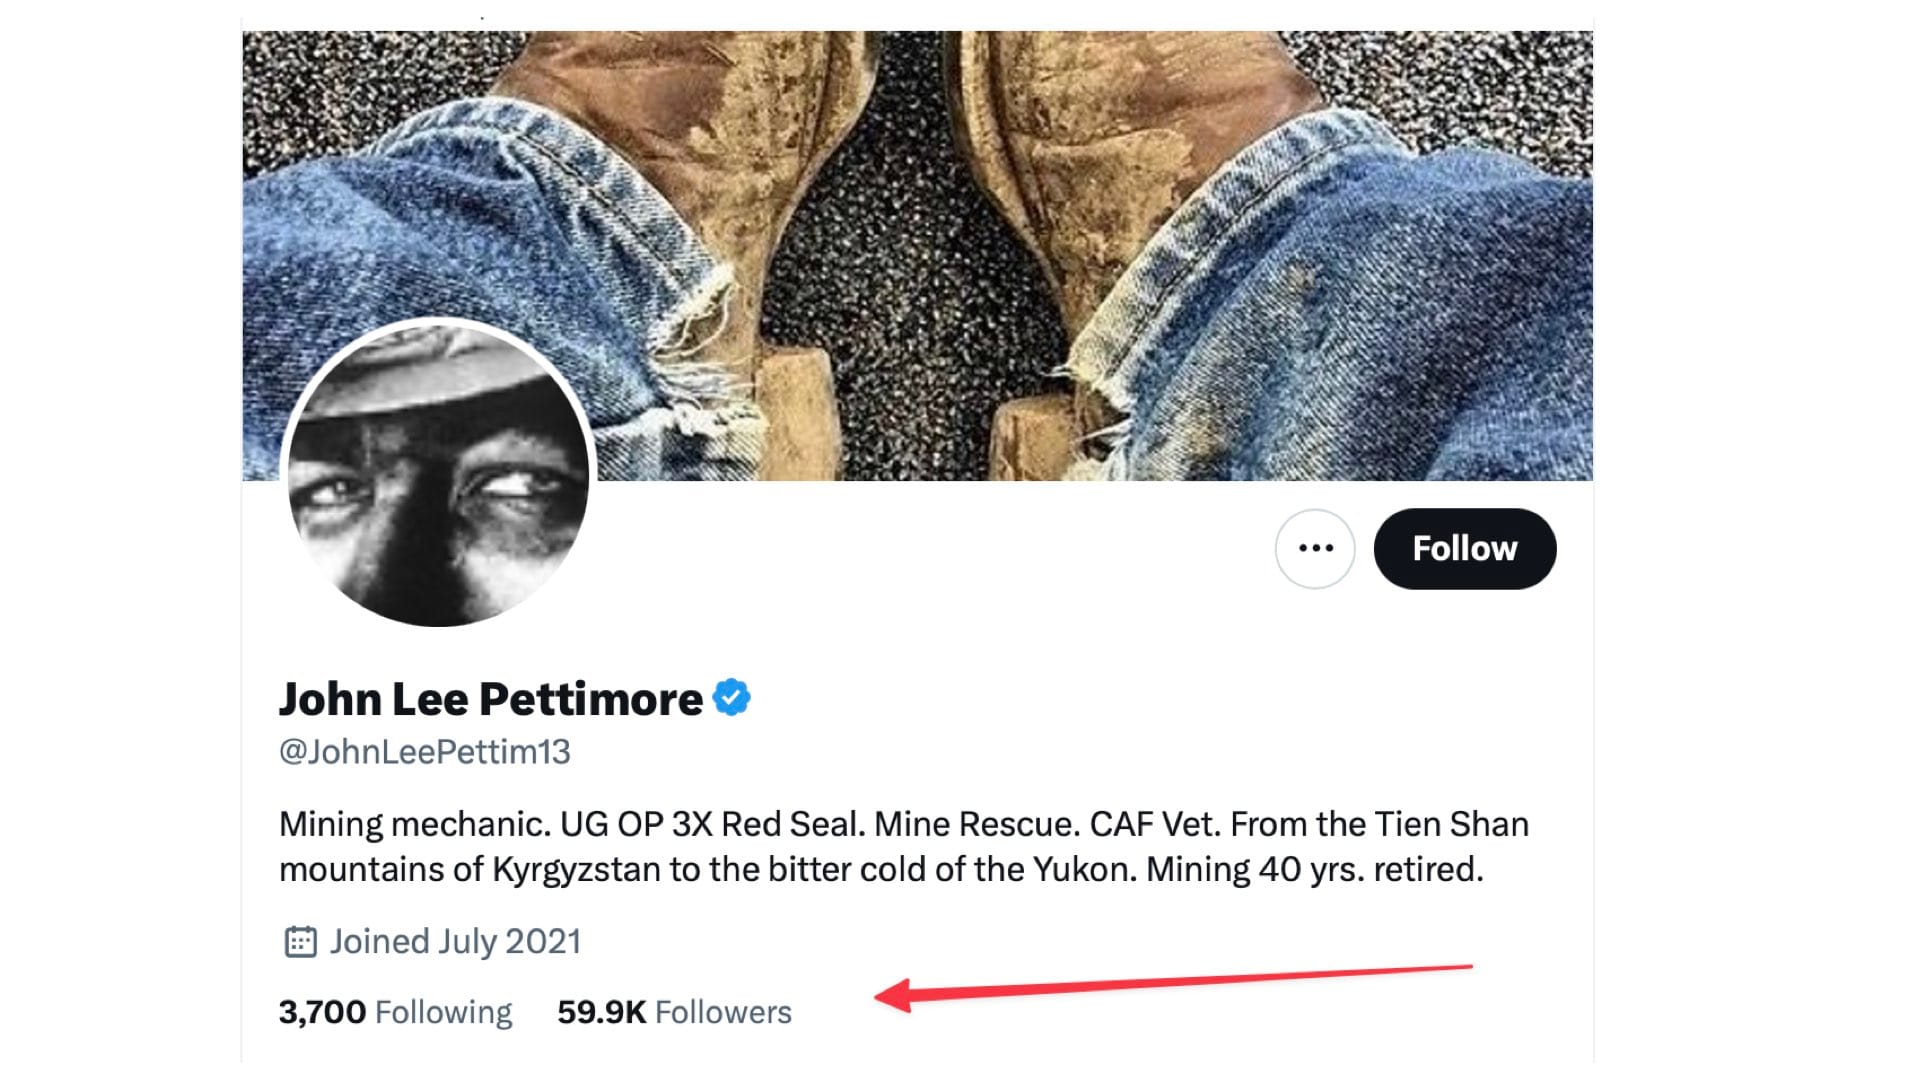Click the @JohnLeePettim13 handle

(424, 752)
